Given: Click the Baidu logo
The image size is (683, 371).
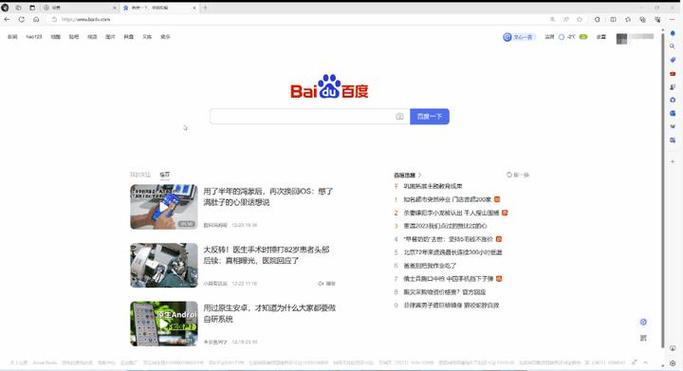Looking at the screenshot, I should [329, 87].
